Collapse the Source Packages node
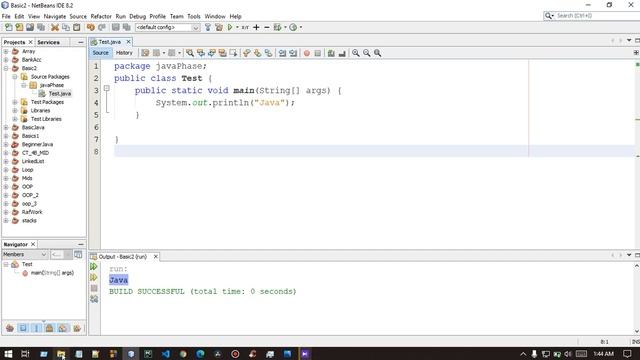Image resolution: width=640 pixels, height=360 pixels. point(15,77)
